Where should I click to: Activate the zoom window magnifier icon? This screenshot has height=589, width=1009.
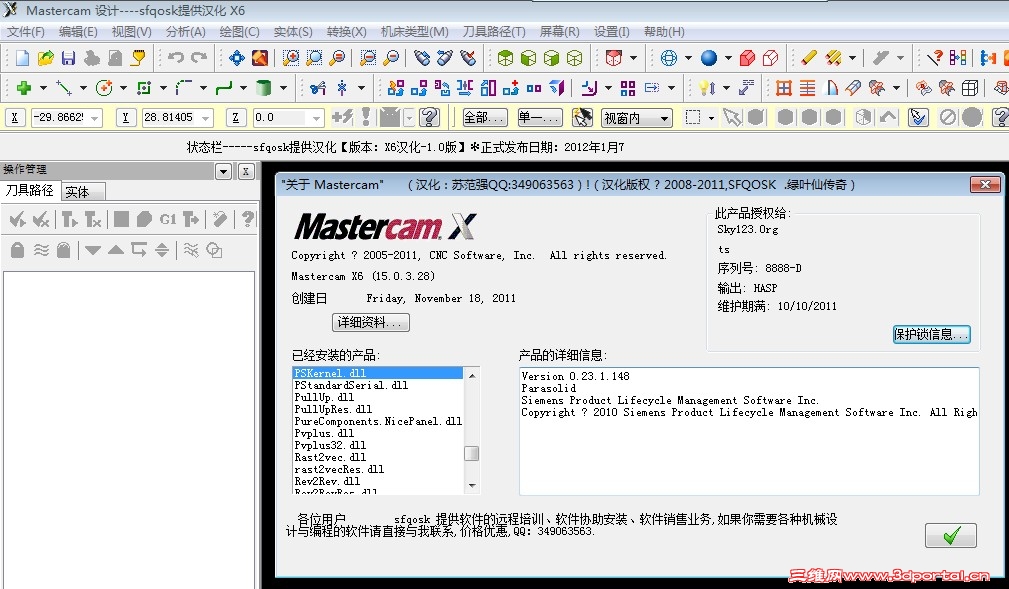coord(314,59)
